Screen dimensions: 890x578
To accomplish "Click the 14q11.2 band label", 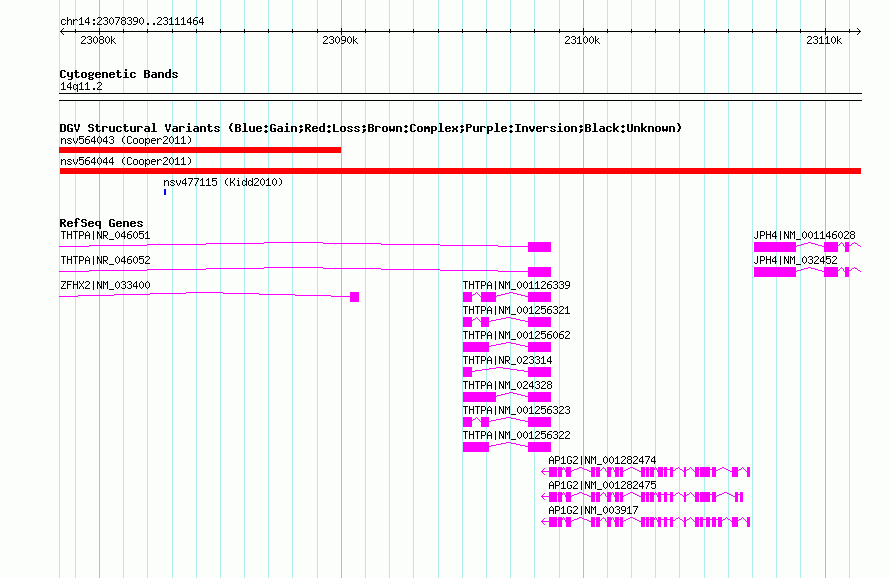I will tap(81, 86).
